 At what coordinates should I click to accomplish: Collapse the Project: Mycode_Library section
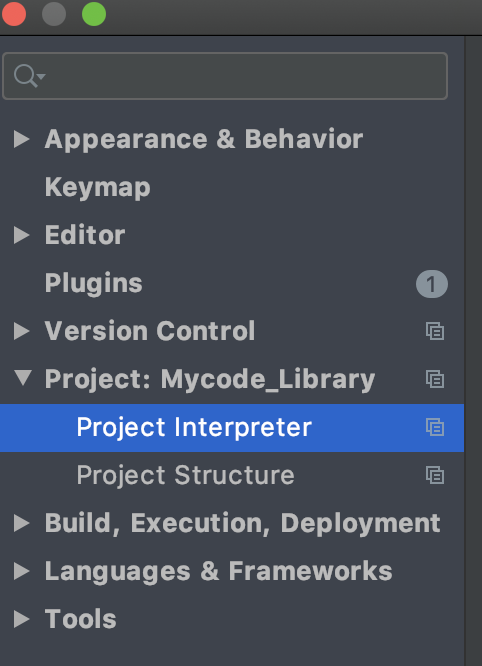[x=22, y=378]
